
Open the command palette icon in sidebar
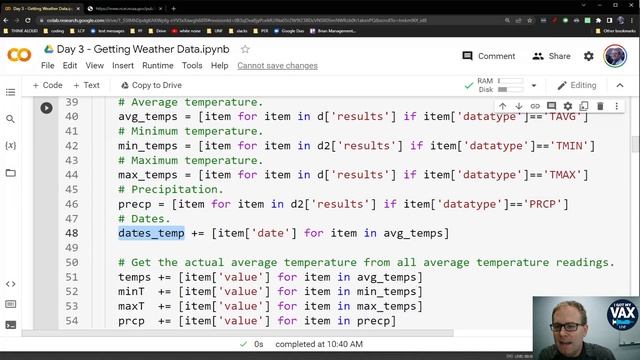11,304
